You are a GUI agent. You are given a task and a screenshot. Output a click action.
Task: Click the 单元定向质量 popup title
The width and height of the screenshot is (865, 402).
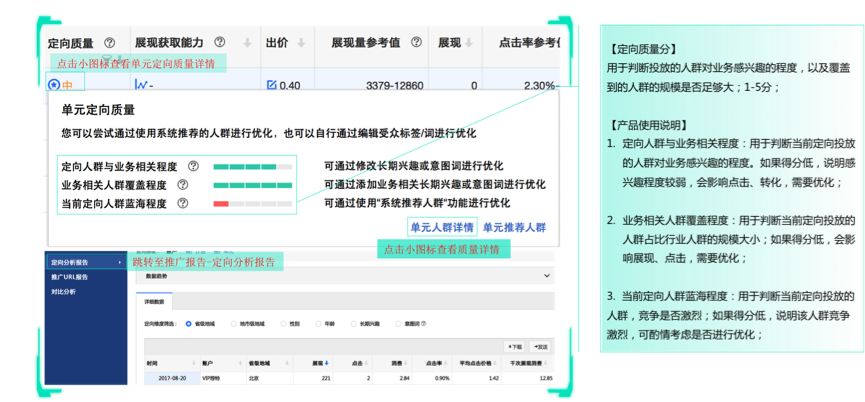98,110
